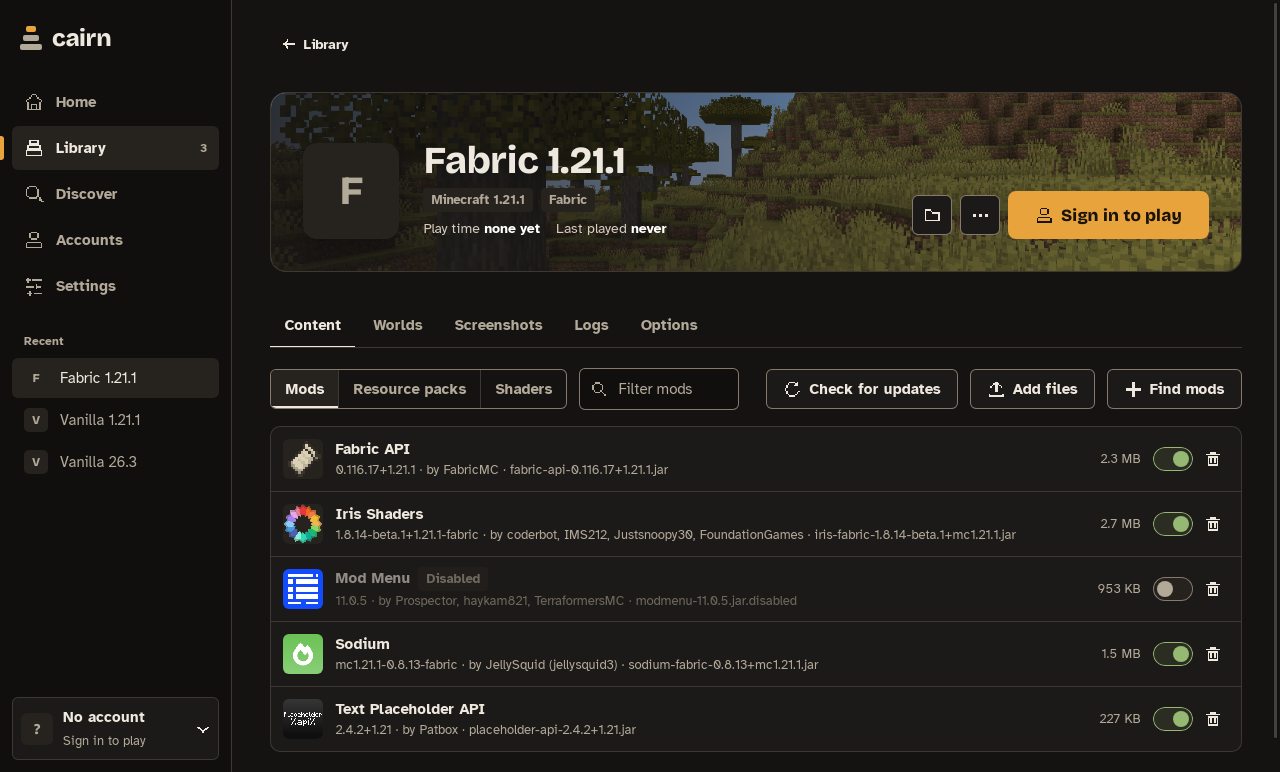Viewport: 1280px width, 772px height.
Task: Remove Sodium using its trash icon
Action: coord(1213,654)
